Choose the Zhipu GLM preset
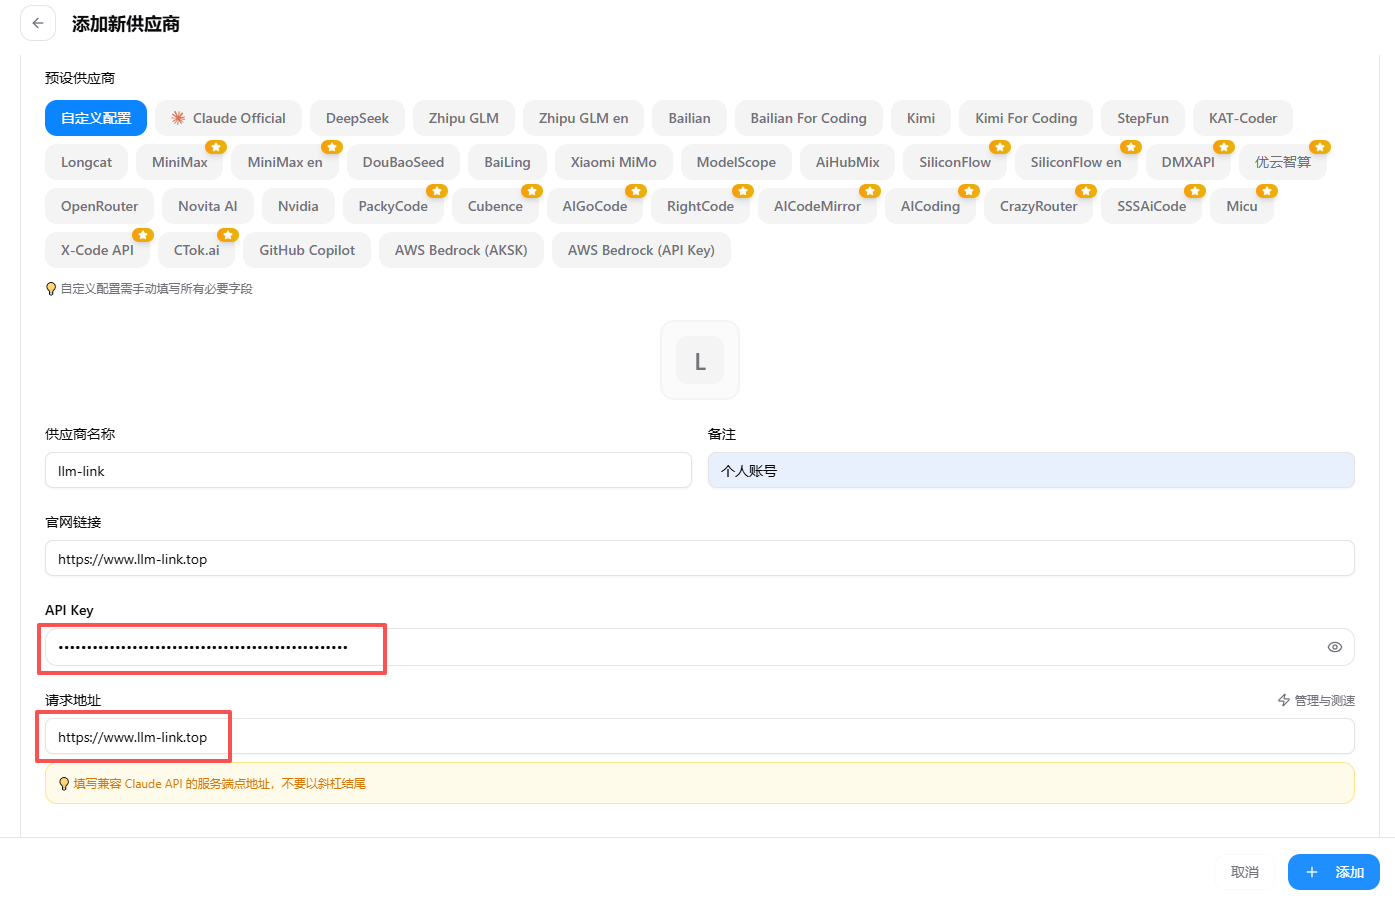 click(x=464, y=118)
